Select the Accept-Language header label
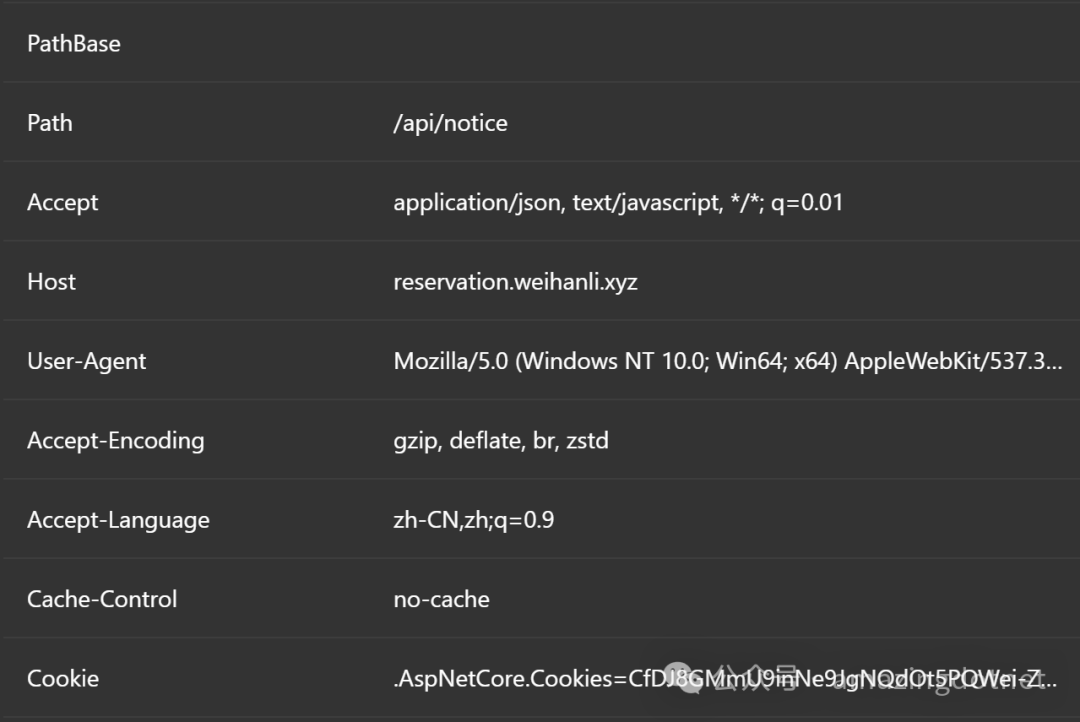Image resolution: width=1080 pixels, height=722 pixels. click(x=118, y=520)
